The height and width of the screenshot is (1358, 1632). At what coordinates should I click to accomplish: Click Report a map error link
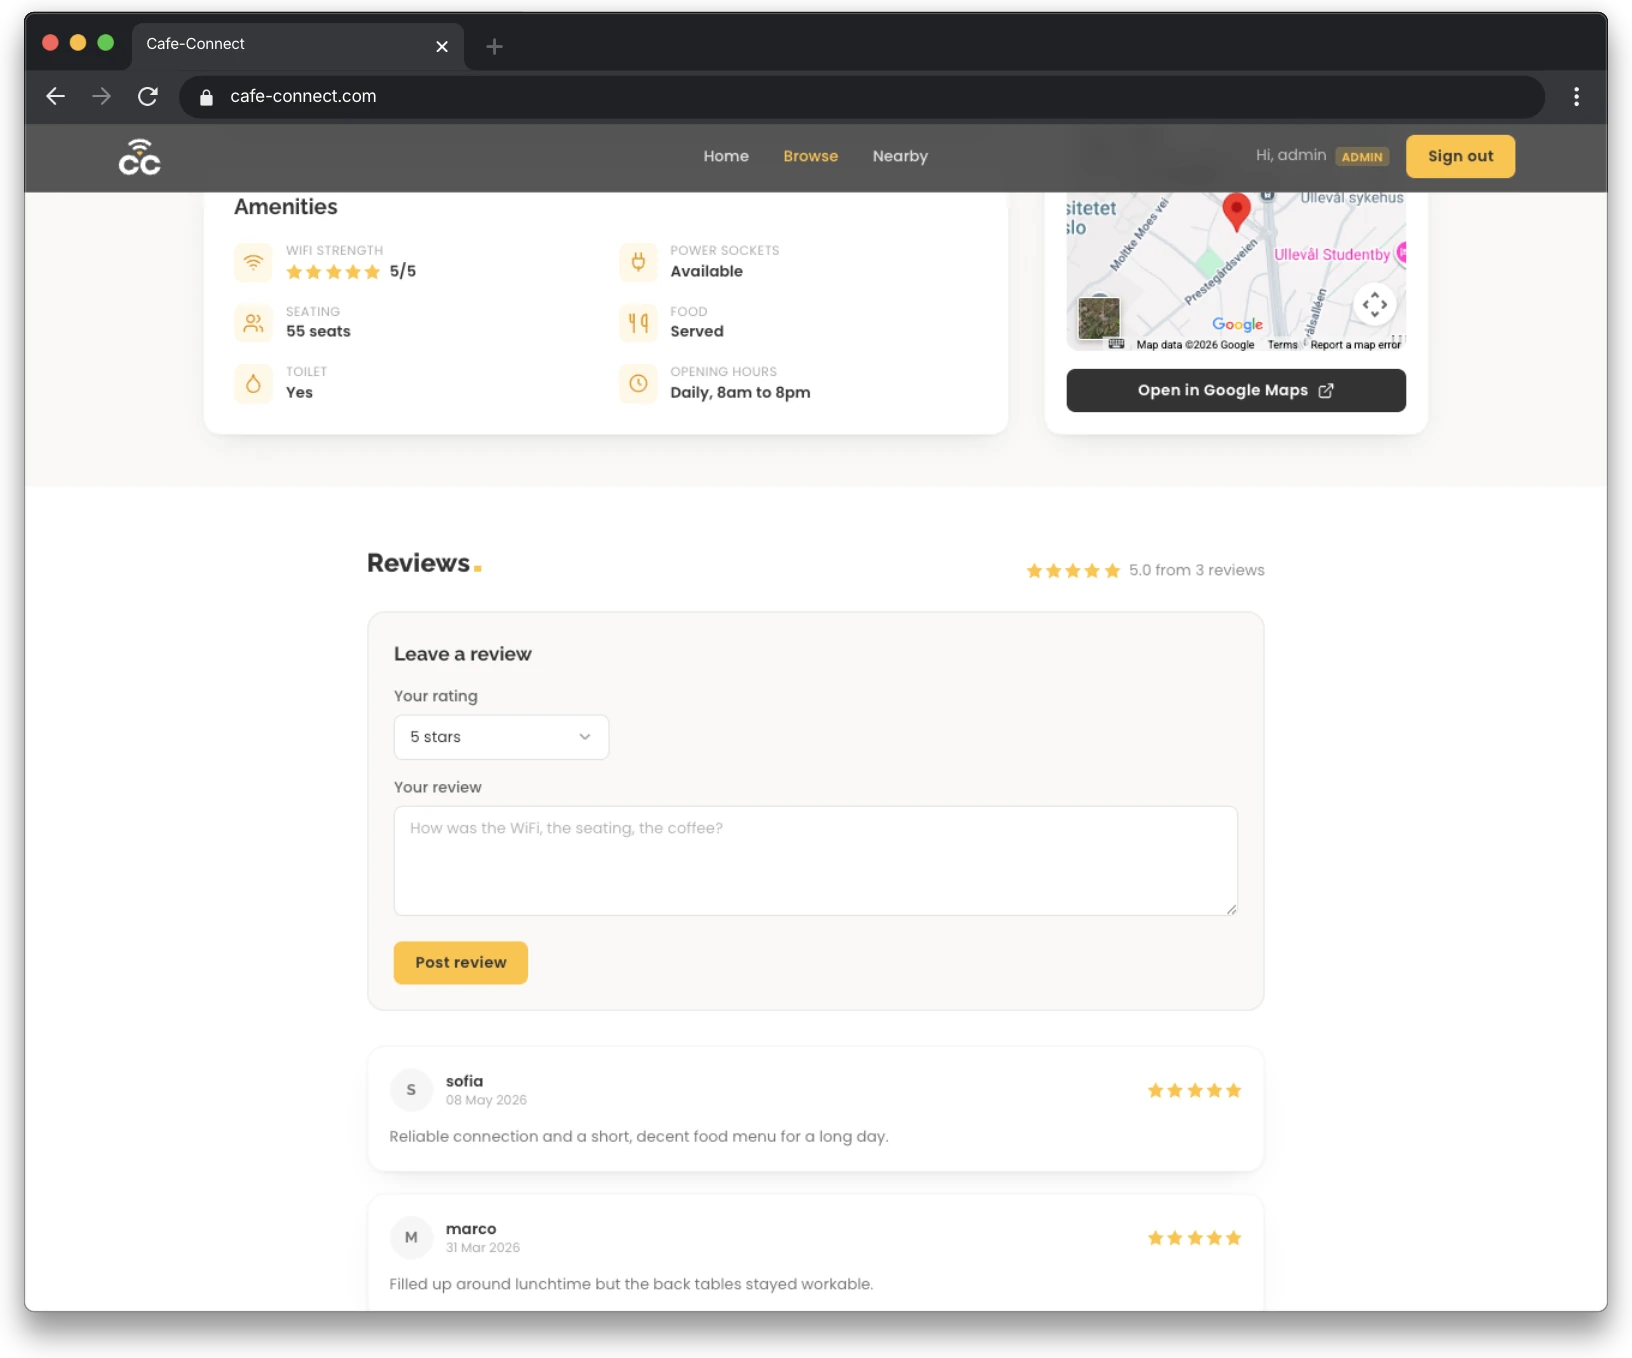pyautogui.click(x=1356, y=345)
